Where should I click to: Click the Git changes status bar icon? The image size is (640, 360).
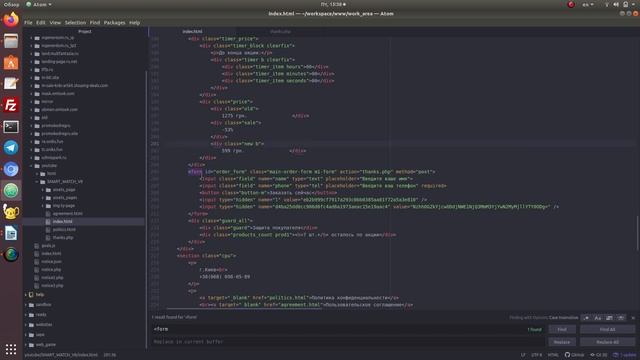tap(598, 355)
